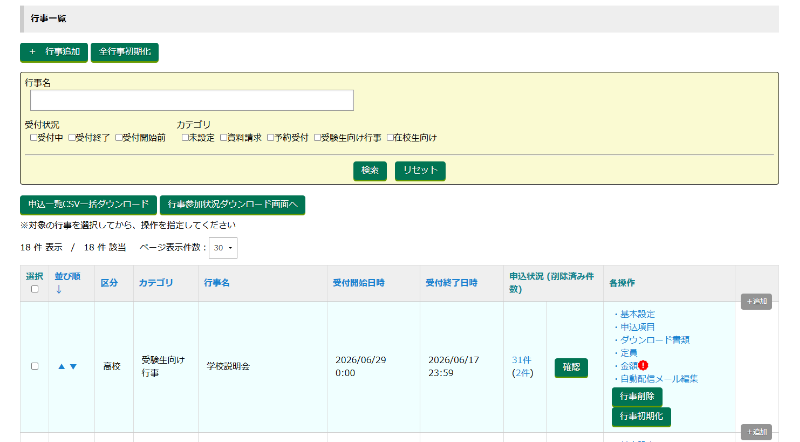This screenshot has height=442, width=800.
Task: Open the 基本設定 link for 学校説明会
Action: coord(636,314)
